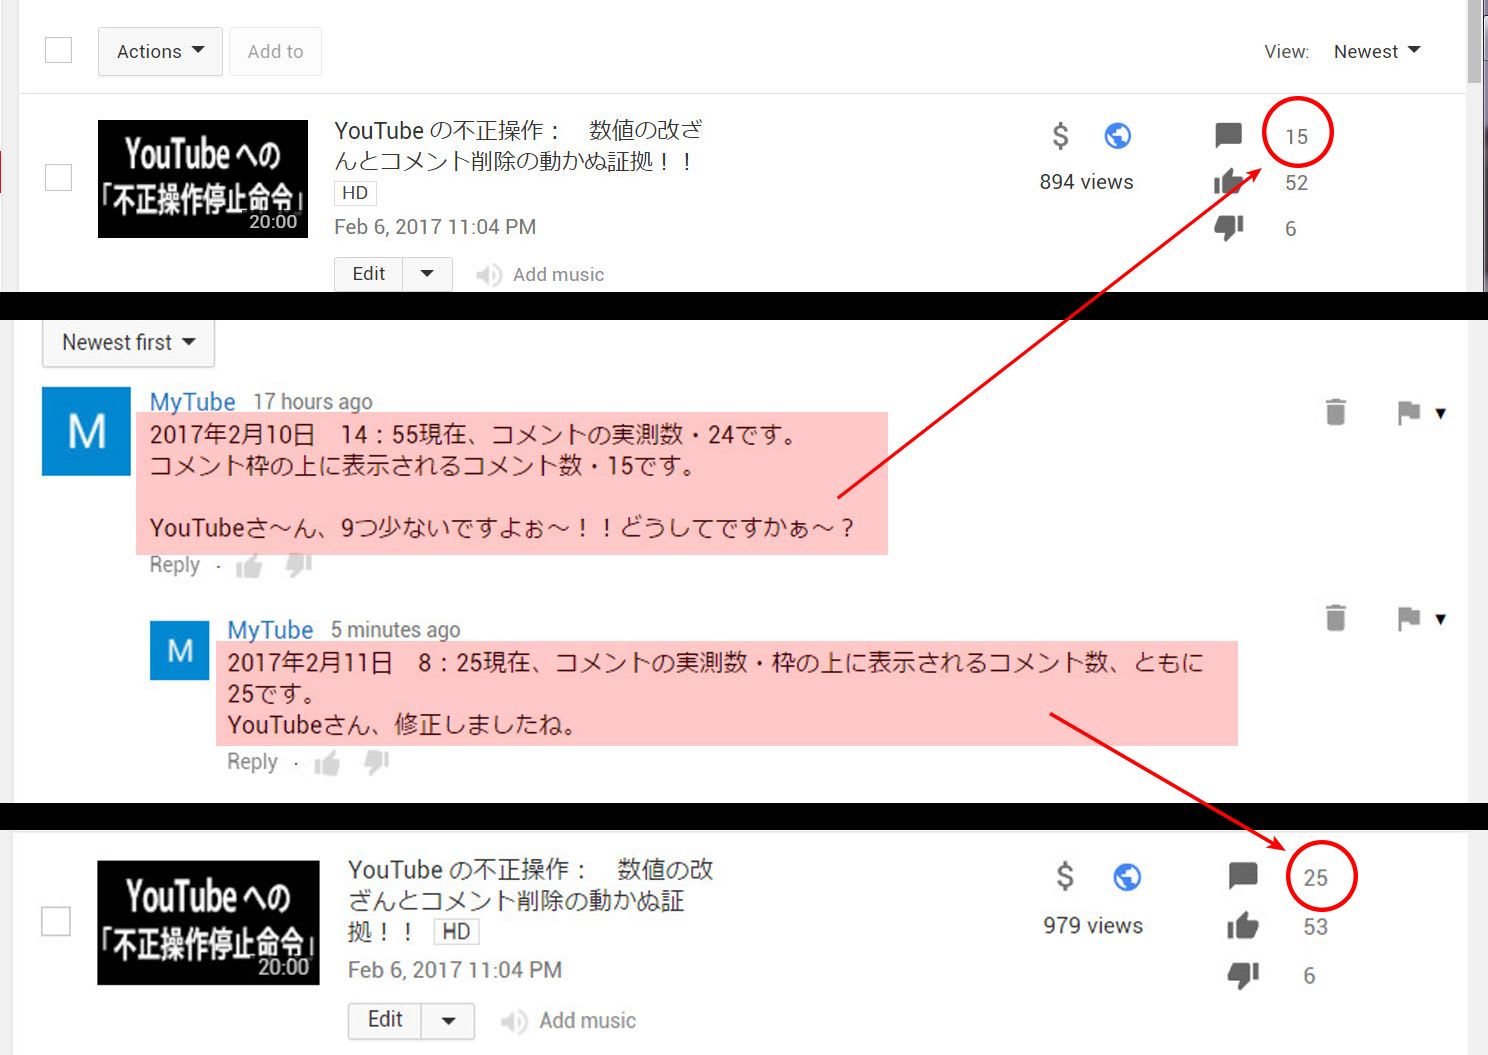Like the comment posted 17 hours ago
This screenshot has width=1488, height=1055.
(249, 566)
